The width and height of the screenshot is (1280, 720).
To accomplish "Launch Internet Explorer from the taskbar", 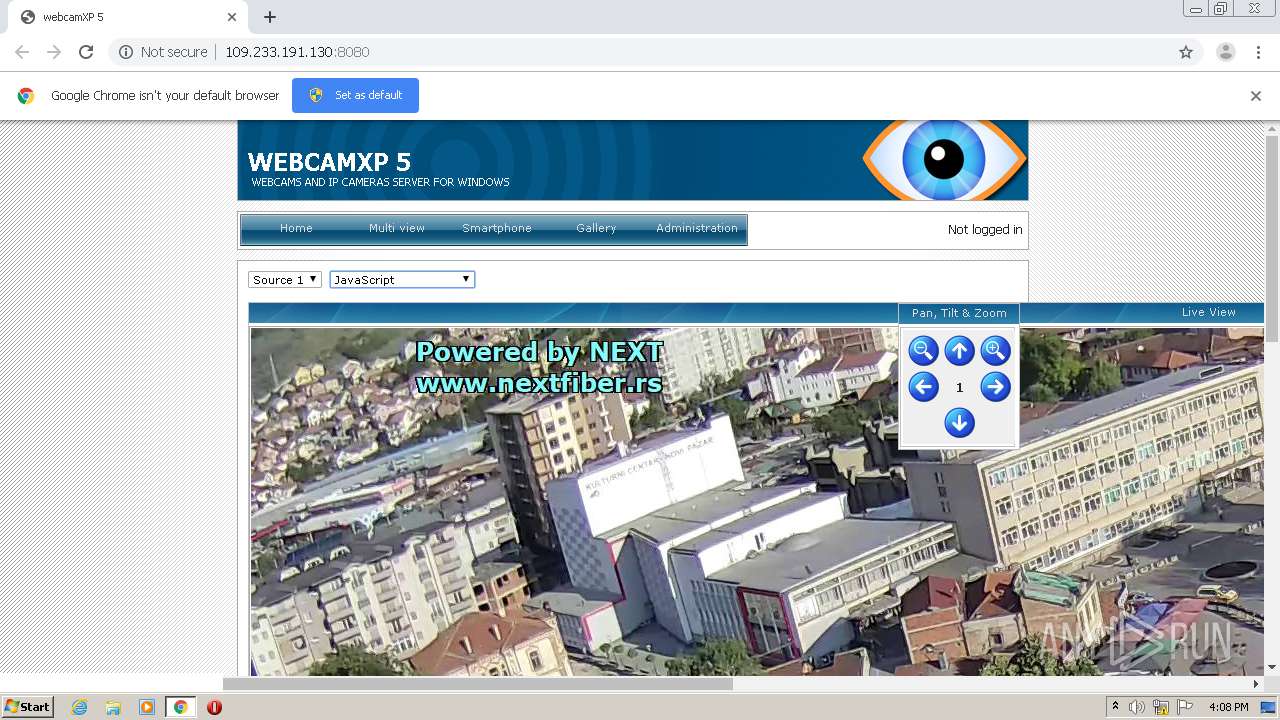I will 79,707.
